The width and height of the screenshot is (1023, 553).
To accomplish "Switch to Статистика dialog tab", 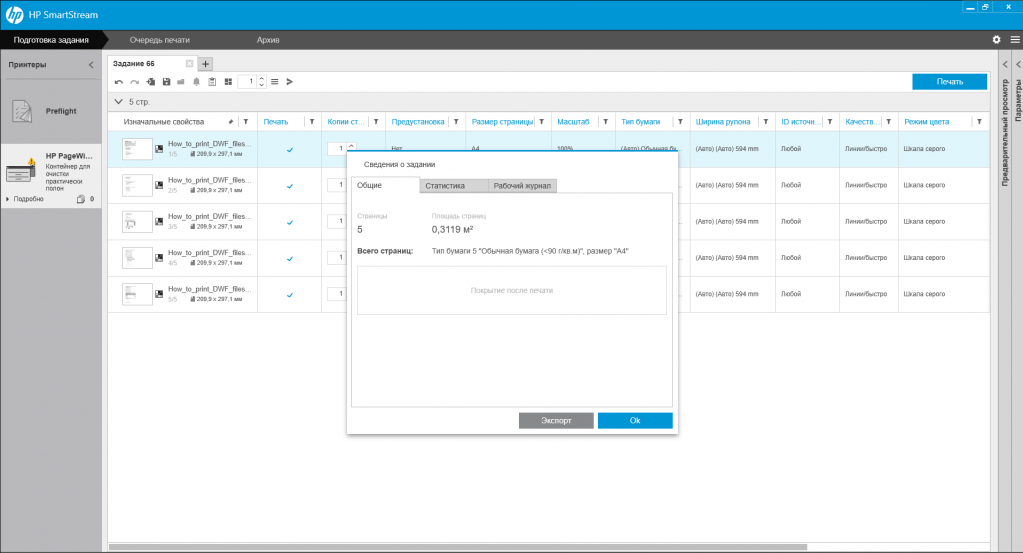I will (x=454, y=186).
